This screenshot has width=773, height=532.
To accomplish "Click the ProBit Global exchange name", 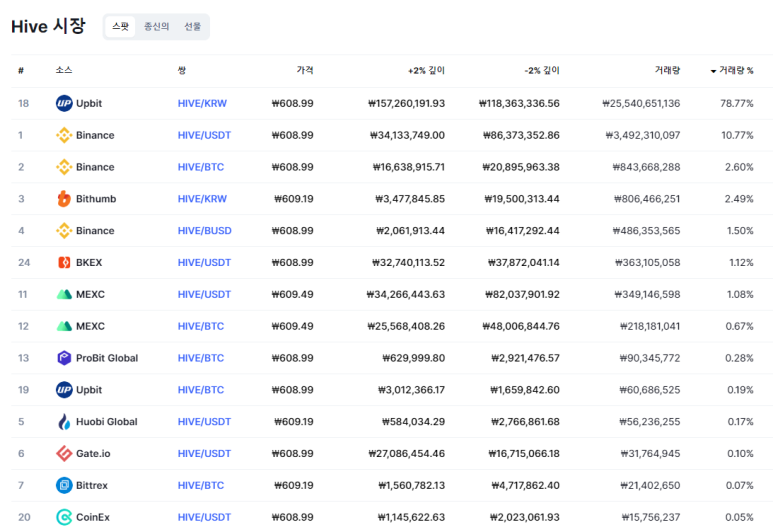I will tap(107, 358).
